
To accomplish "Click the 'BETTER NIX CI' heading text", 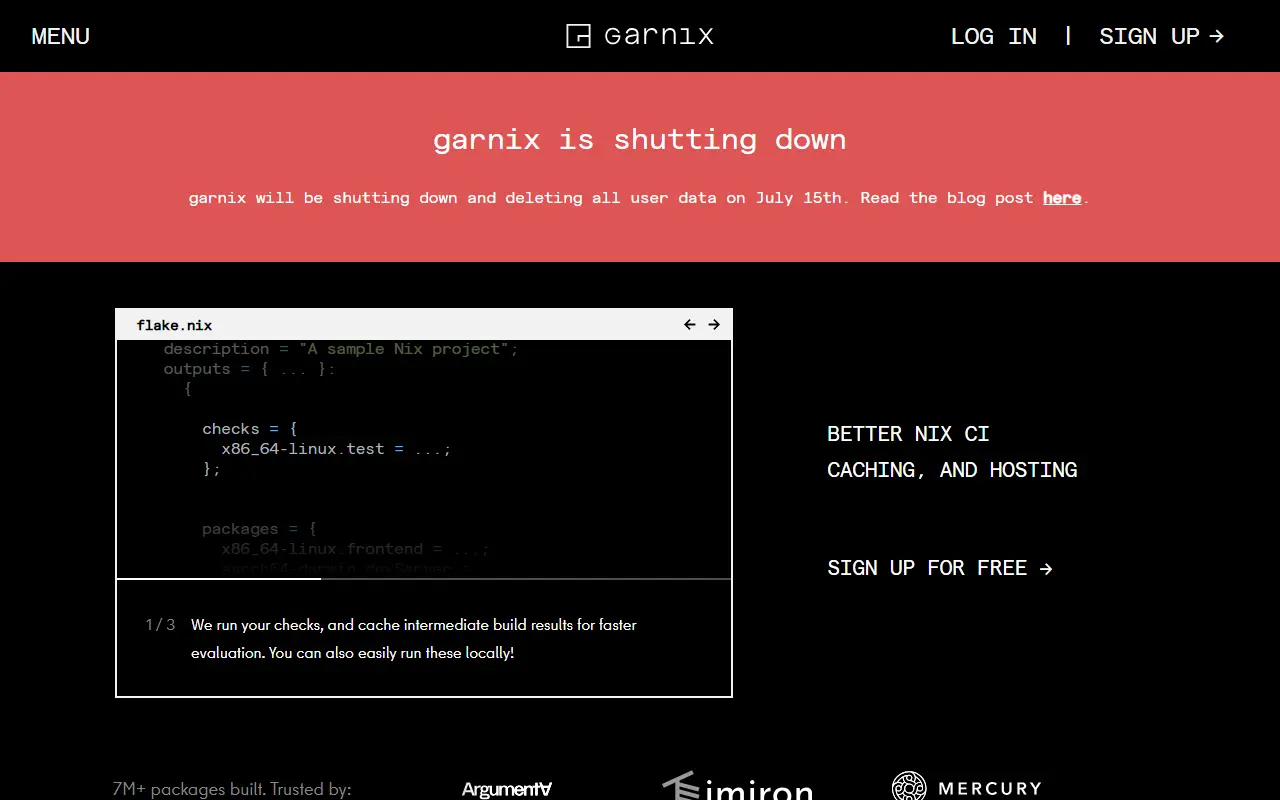I will pyautogui.click(x=908, y=434).
